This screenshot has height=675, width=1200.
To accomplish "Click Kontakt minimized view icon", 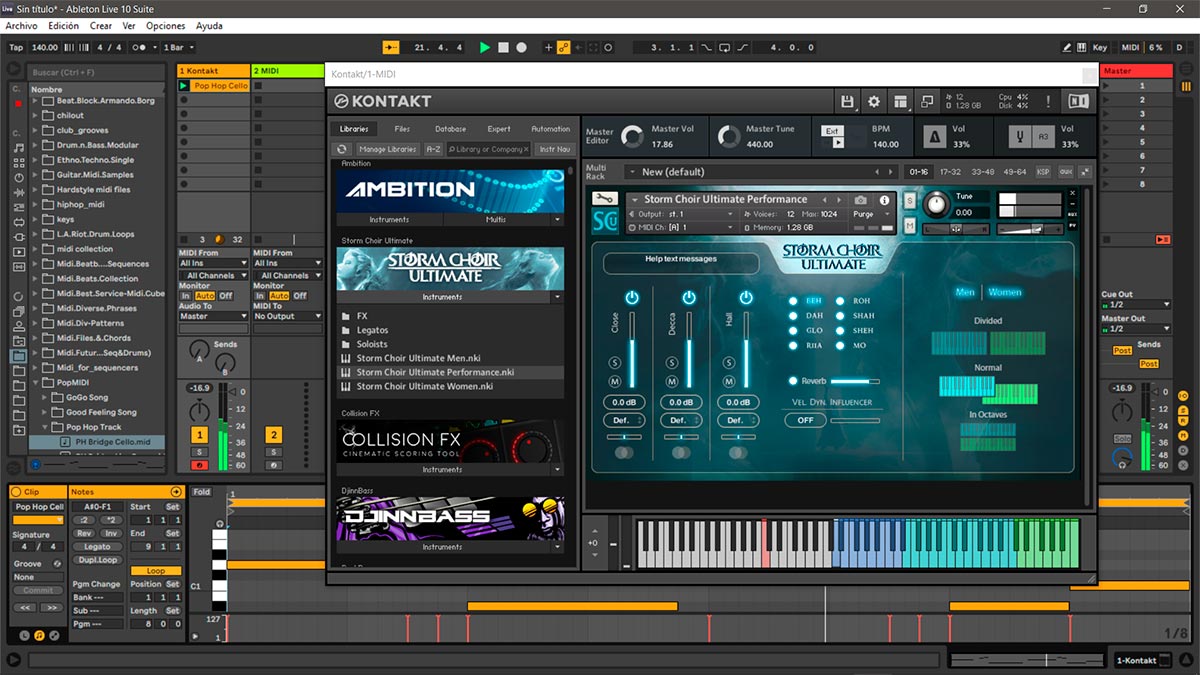I will (x=927, y=101).
